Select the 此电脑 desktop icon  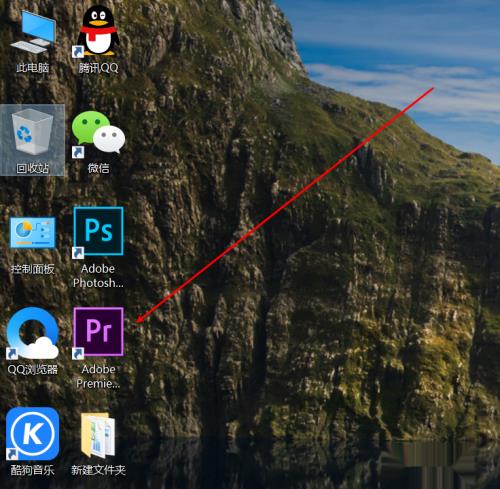33,32
